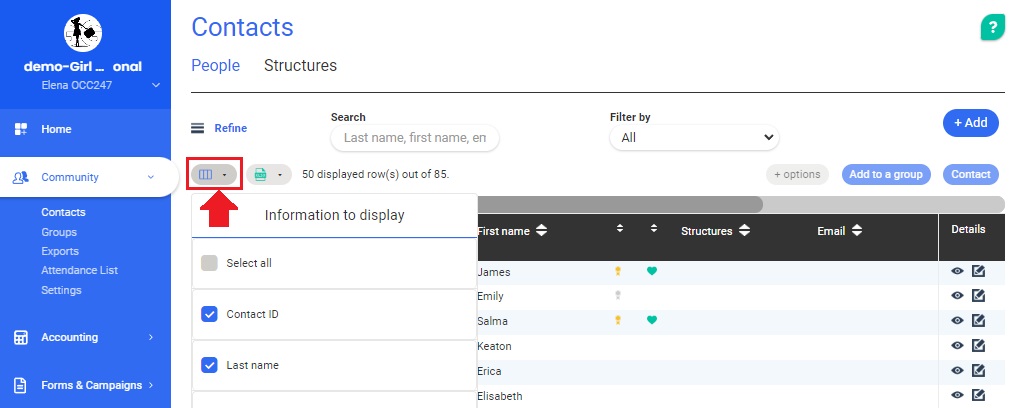1020x408 pixels.
Task: Tick the Select all checkbox
Action: tap(209, 263)
